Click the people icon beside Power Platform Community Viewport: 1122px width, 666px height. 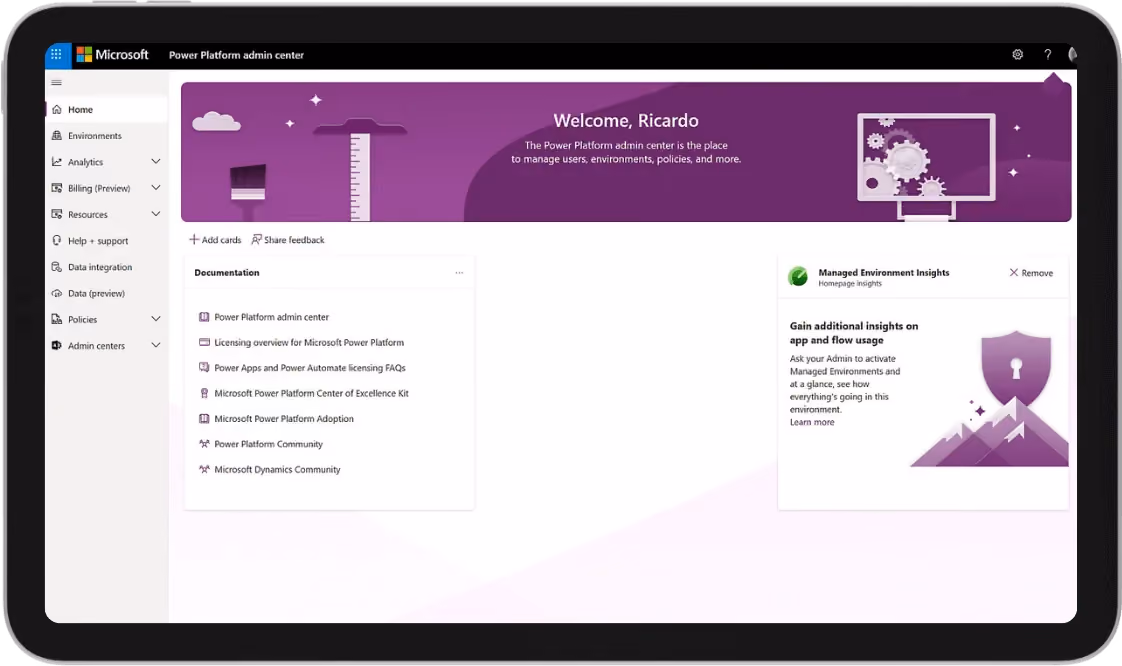pos(204,444)
